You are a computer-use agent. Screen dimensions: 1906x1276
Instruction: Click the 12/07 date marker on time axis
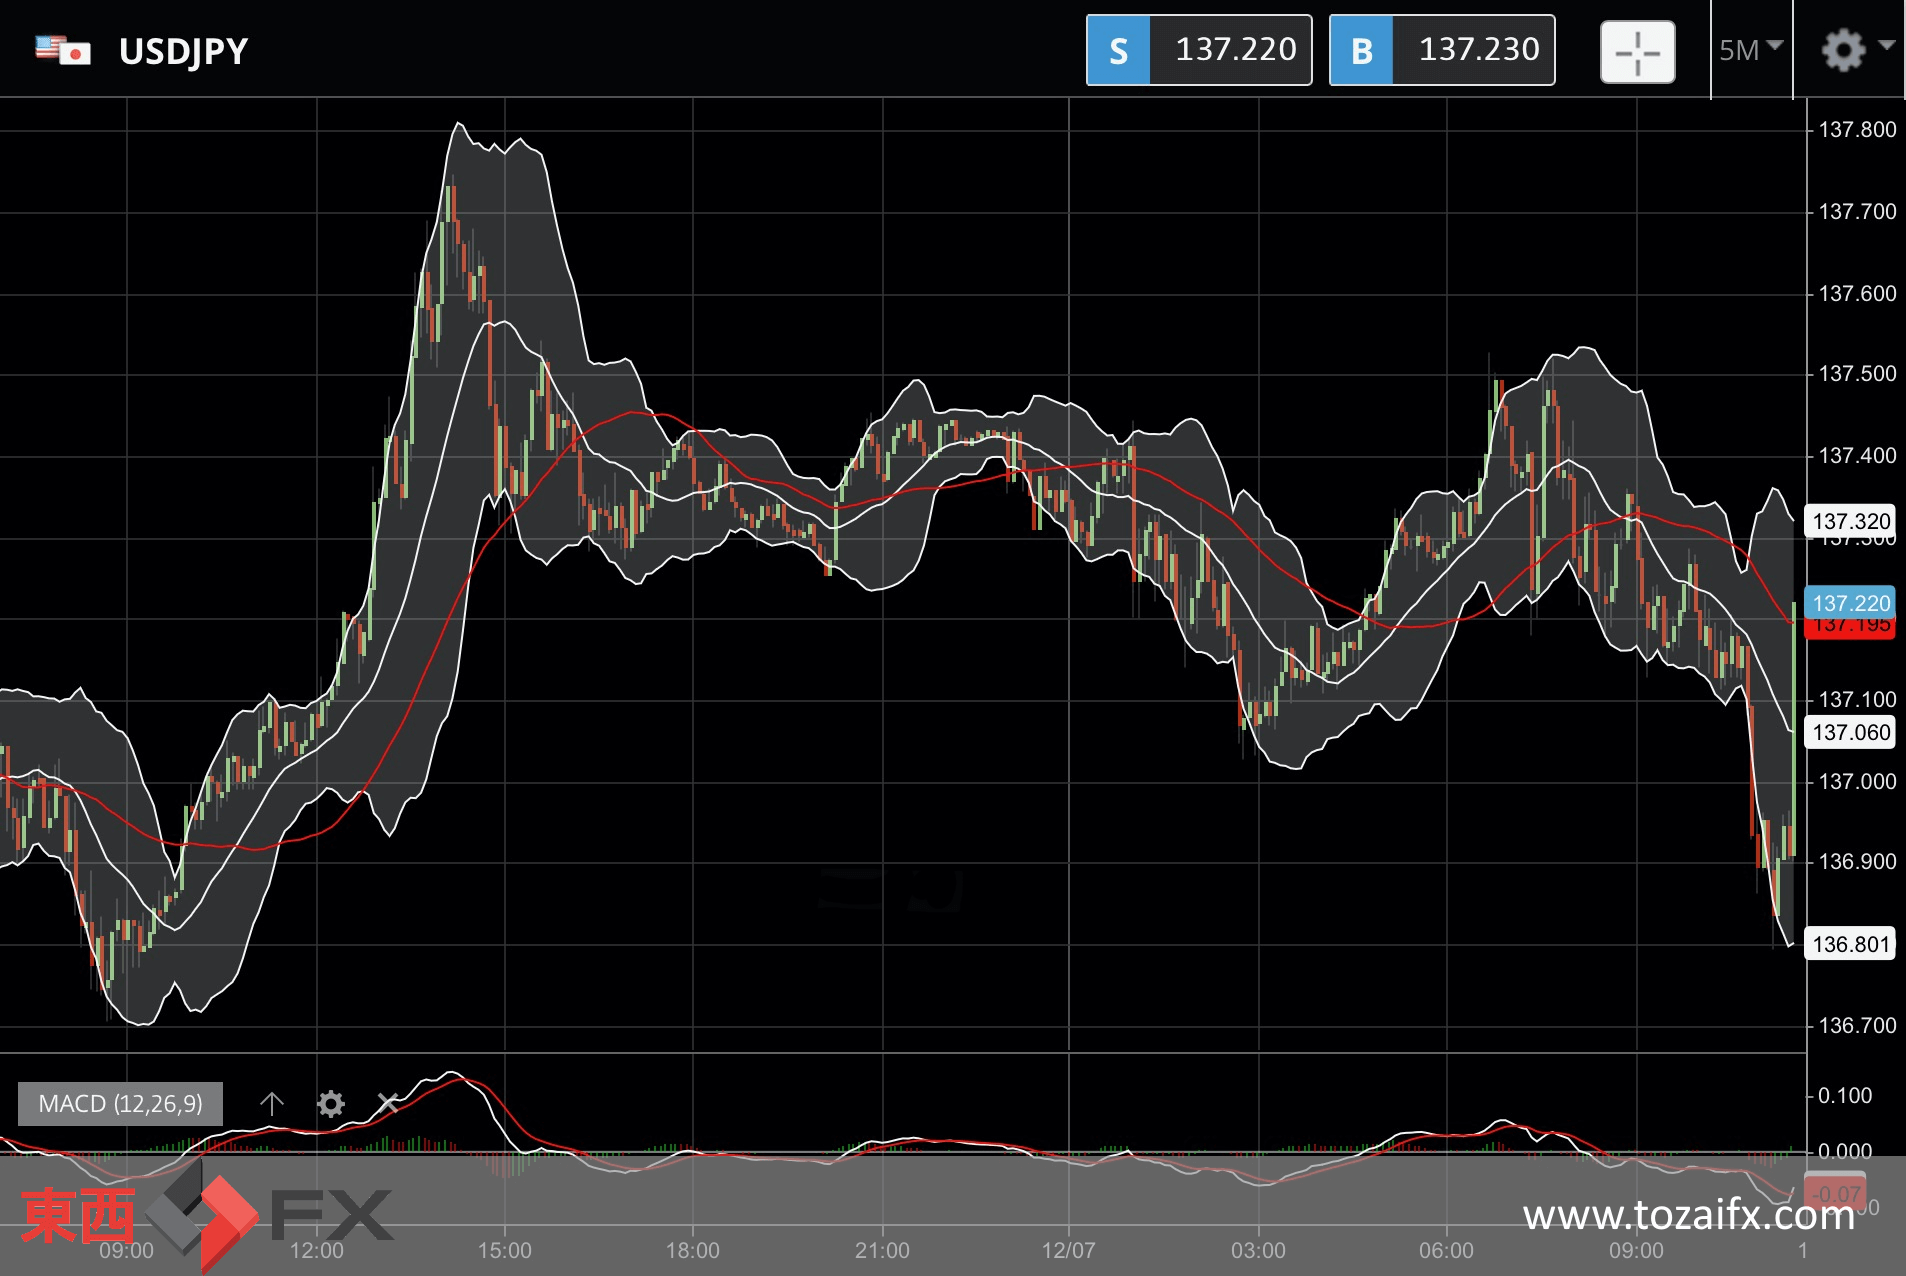[1068, 1250]
